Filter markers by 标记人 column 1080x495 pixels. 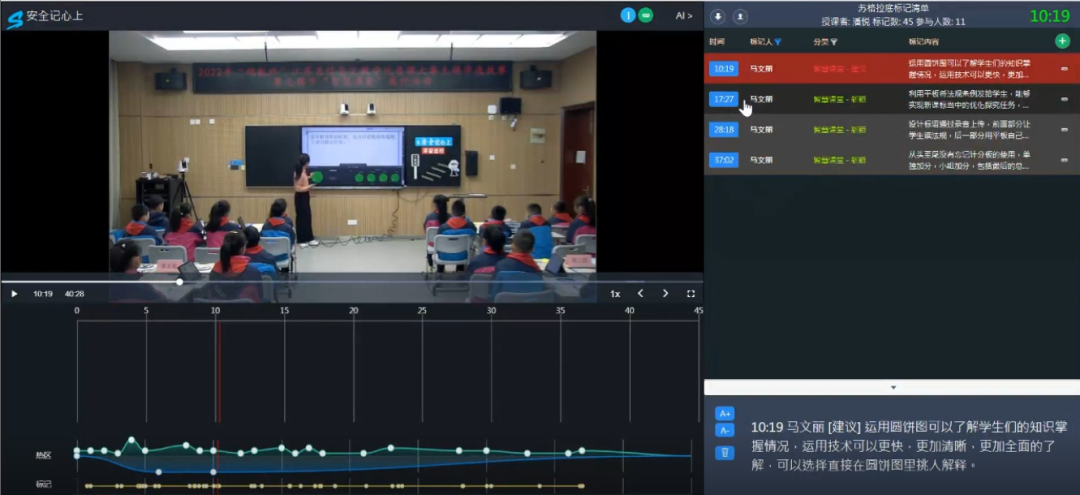[778, 42]
